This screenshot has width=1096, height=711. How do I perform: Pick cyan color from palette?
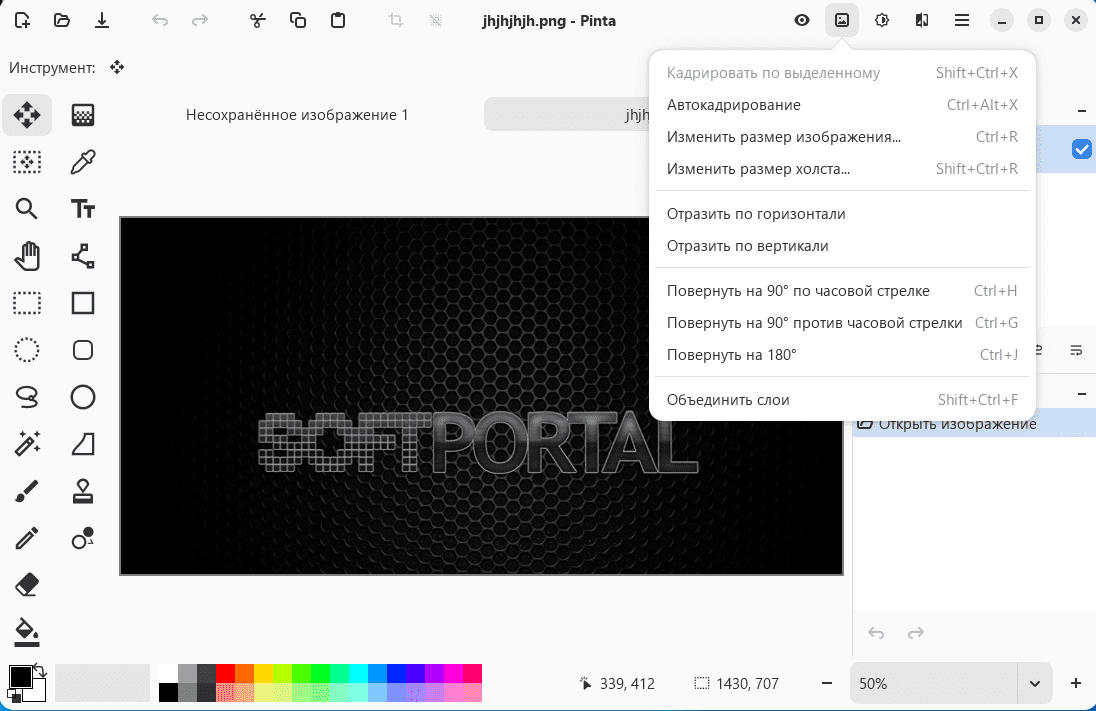(x=358, y=673)
